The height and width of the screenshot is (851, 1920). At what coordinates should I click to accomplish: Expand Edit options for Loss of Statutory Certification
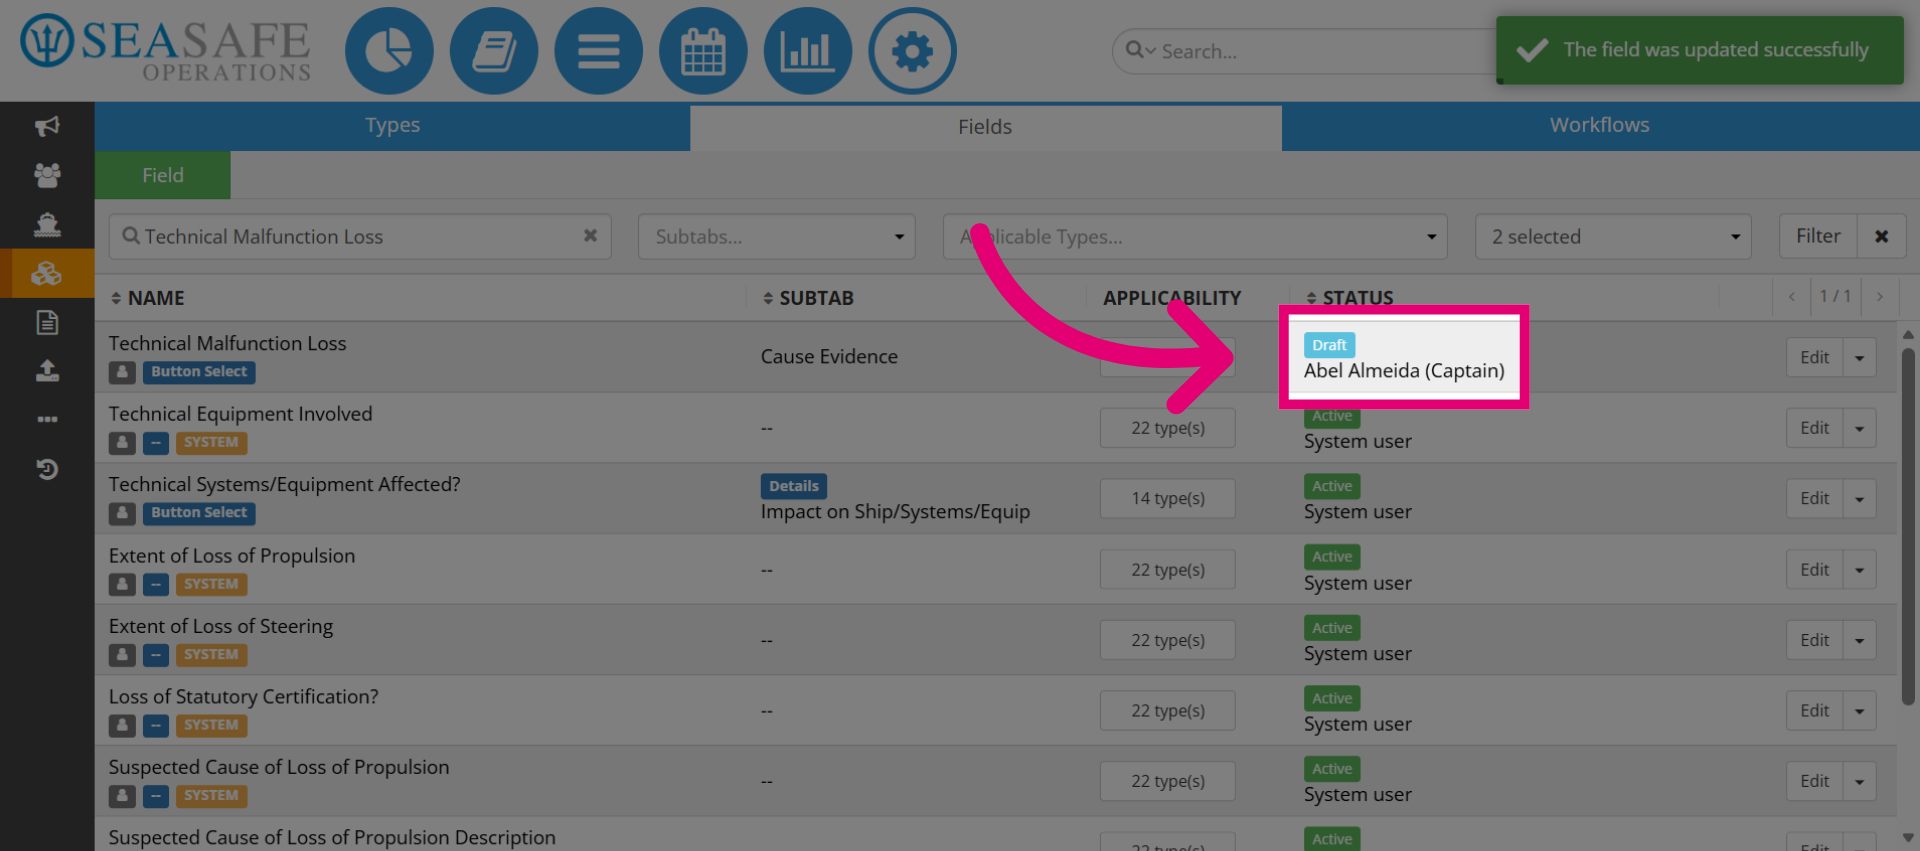(x=1859, y=711)
